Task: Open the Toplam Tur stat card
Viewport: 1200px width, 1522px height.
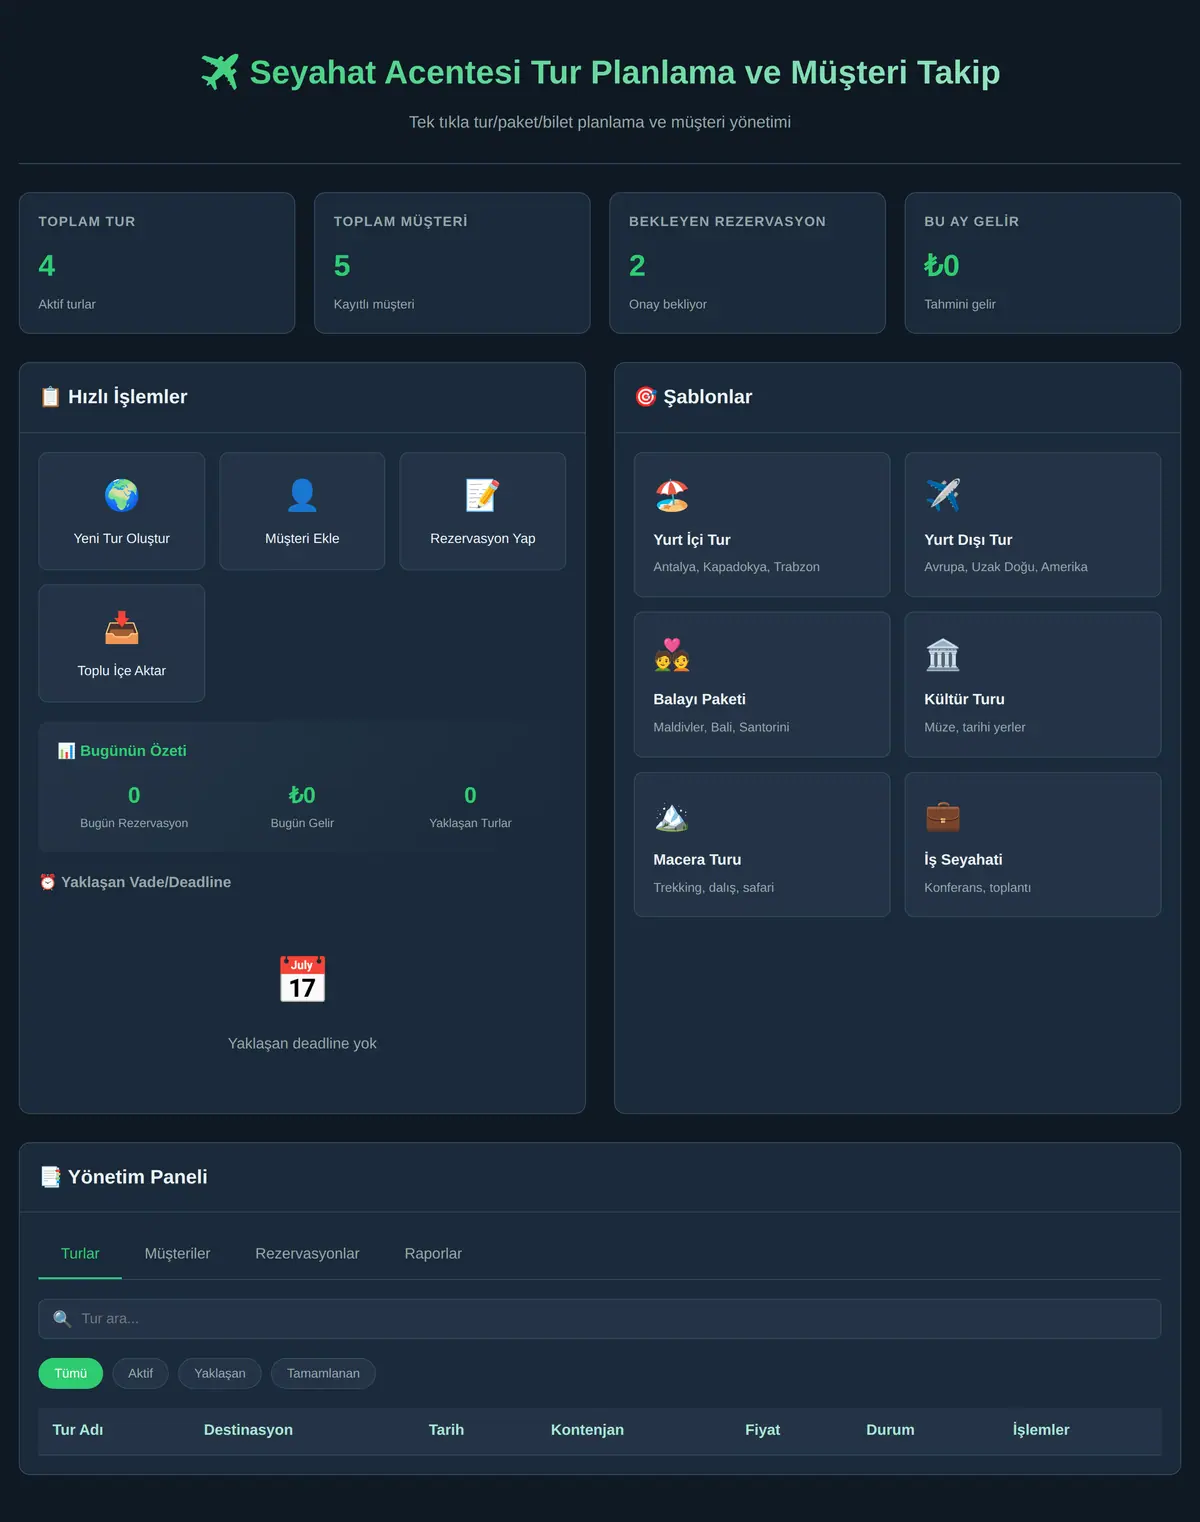Action: coord(157,263)
